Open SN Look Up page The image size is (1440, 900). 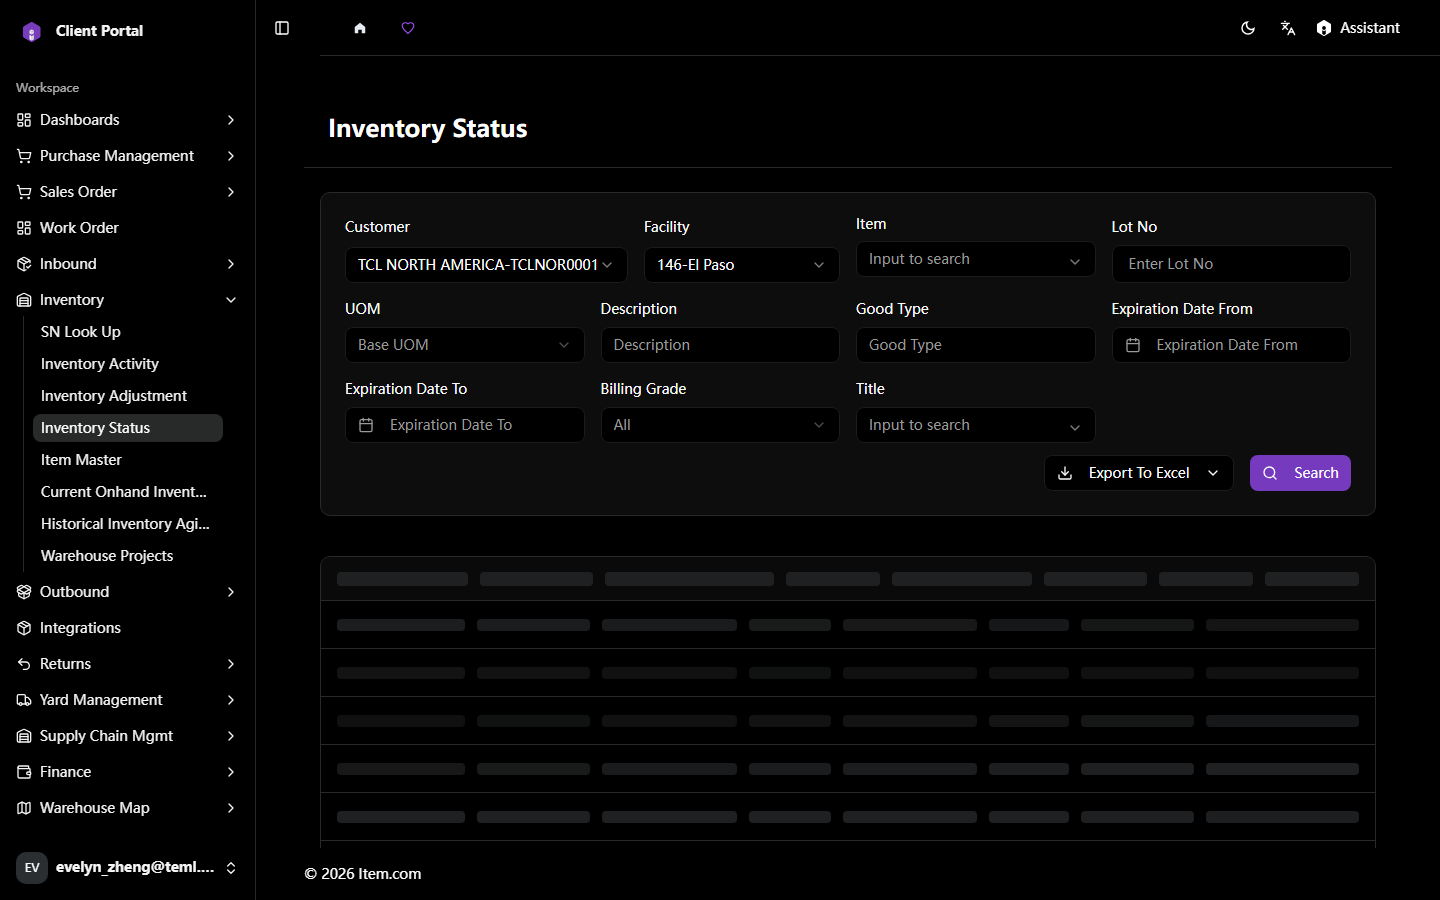[x=128, y=332]
